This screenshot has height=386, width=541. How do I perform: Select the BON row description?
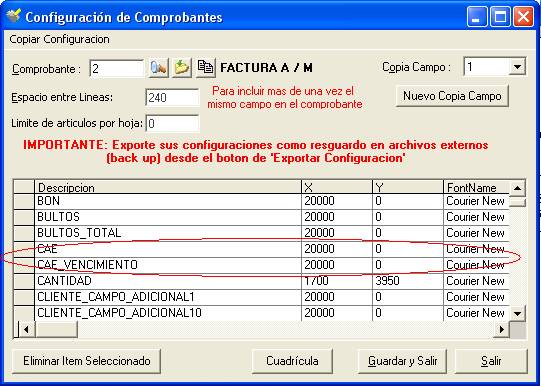pyautogui.click(x=168, y=201)
